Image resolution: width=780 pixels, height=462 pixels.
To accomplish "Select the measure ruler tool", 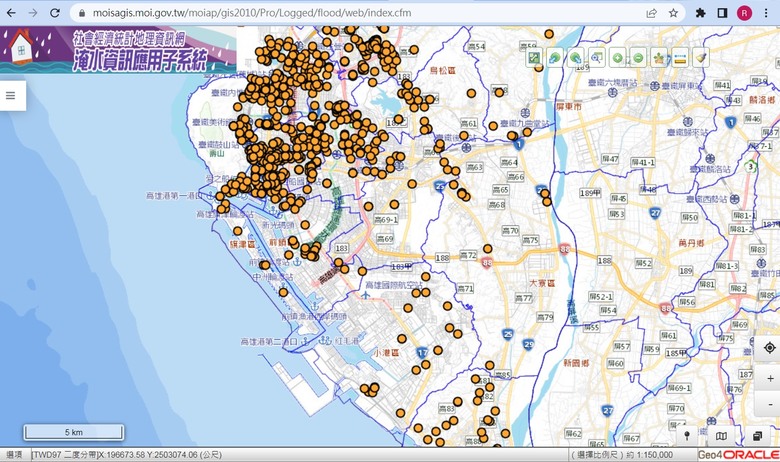I will (680, 58).
